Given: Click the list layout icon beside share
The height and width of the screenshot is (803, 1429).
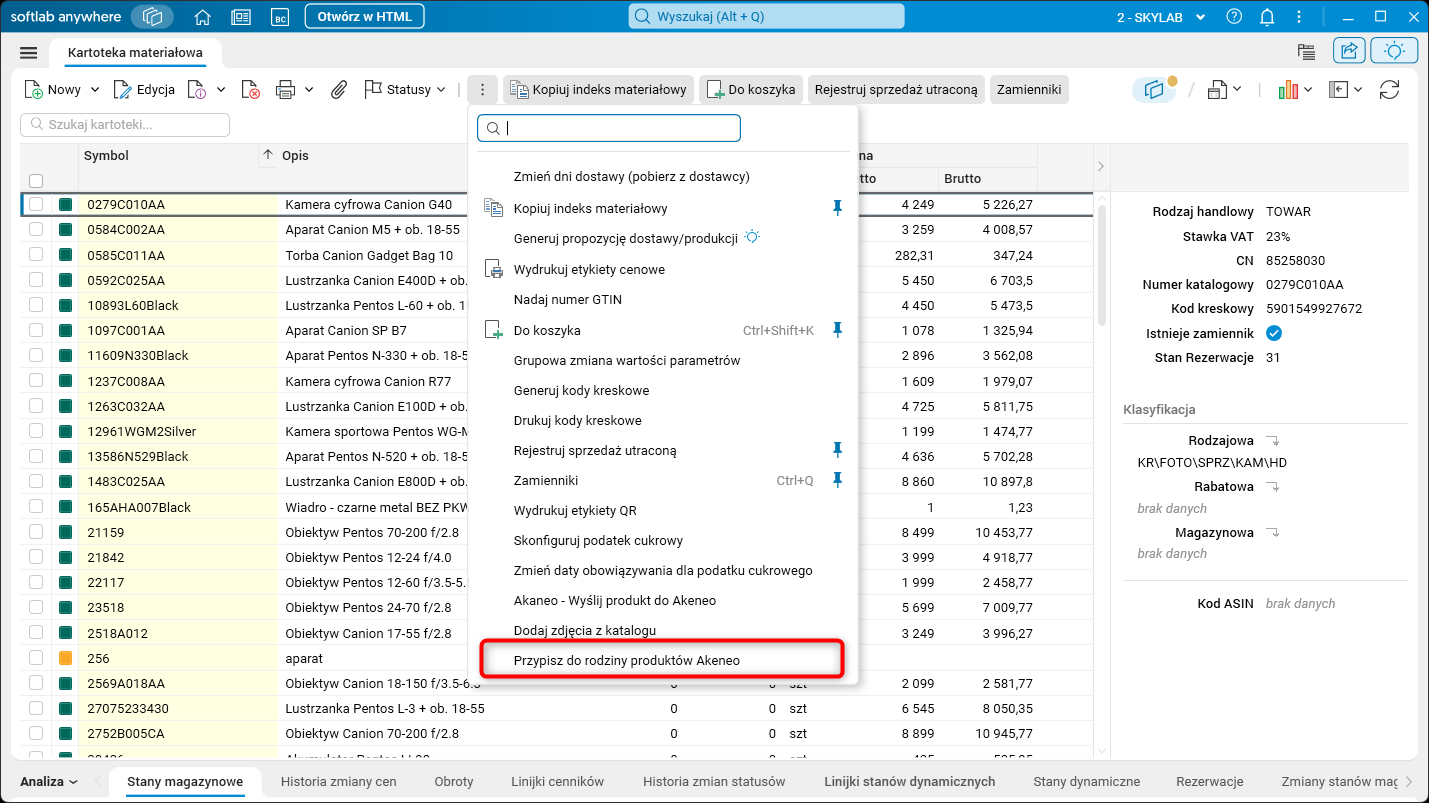Looking at the screenshot, I should point(1306,52).
